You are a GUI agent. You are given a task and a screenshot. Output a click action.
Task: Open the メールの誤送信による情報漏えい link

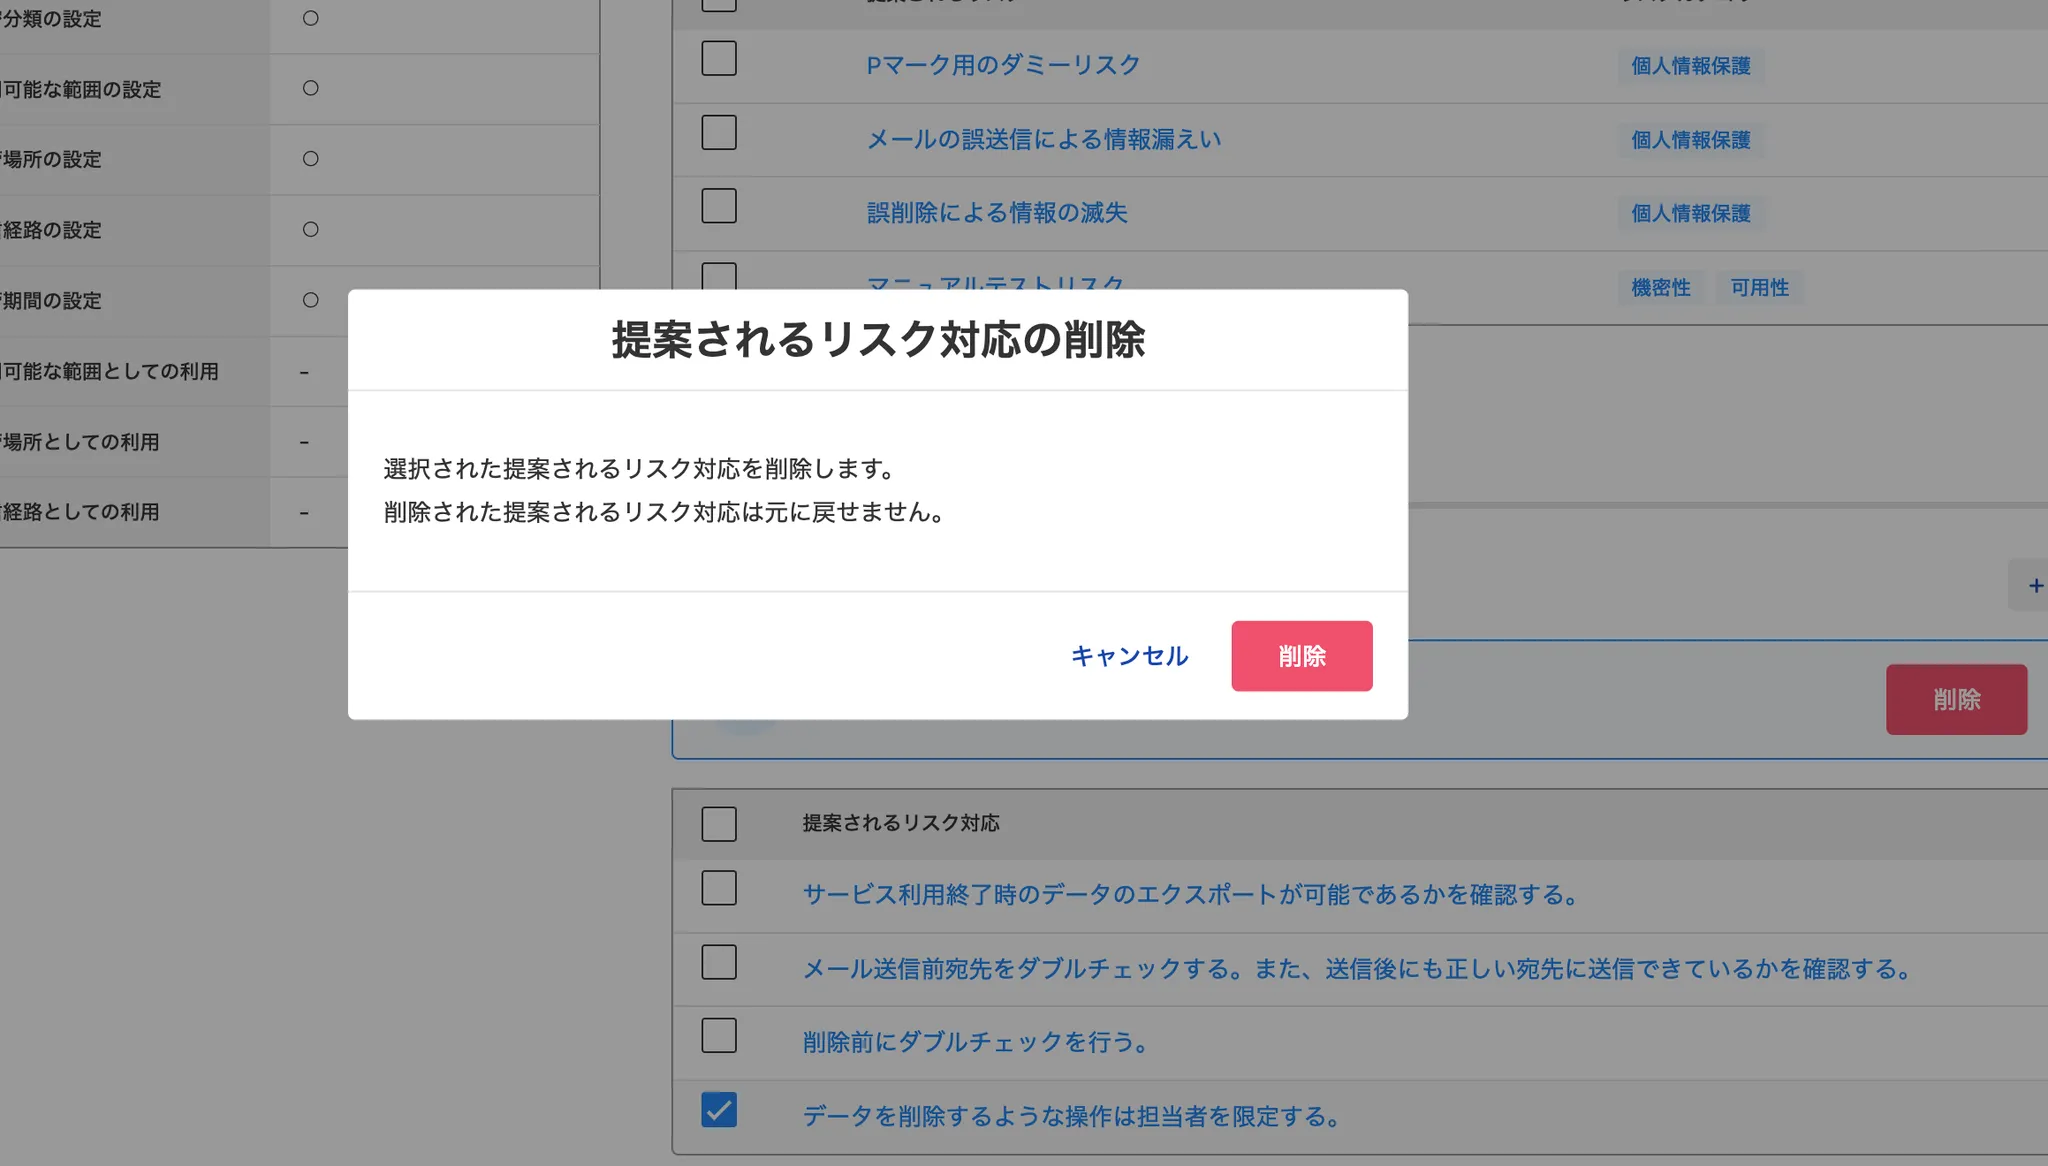pyautogui.click(x=1043, y=139)
